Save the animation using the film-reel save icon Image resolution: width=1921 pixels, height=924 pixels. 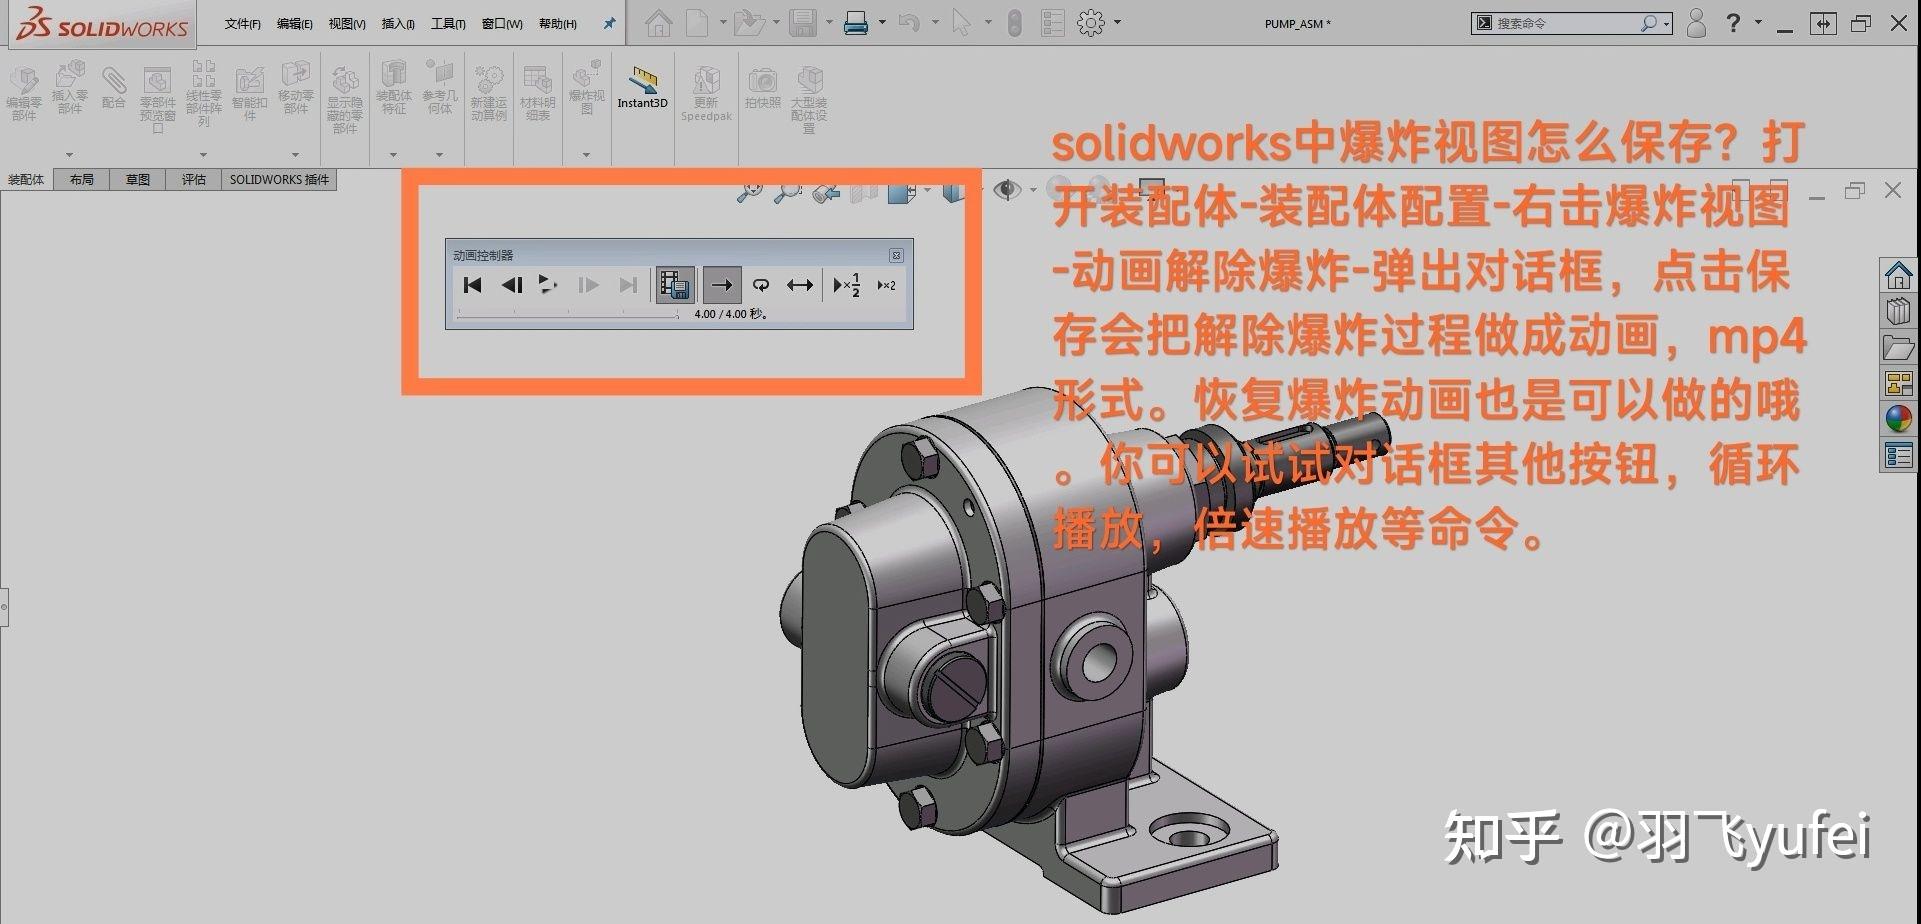(x=675, y=285)
